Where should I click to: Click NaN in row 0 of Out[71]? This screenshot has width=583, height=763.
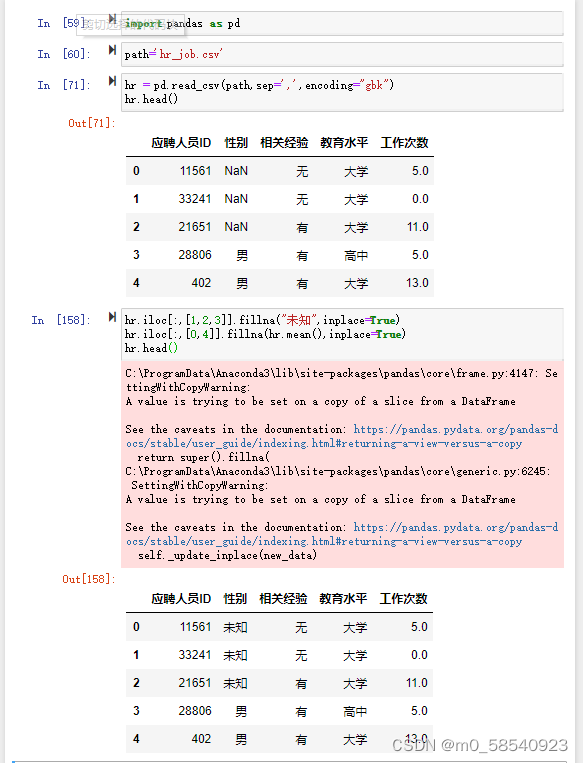(x=236, y=171)
